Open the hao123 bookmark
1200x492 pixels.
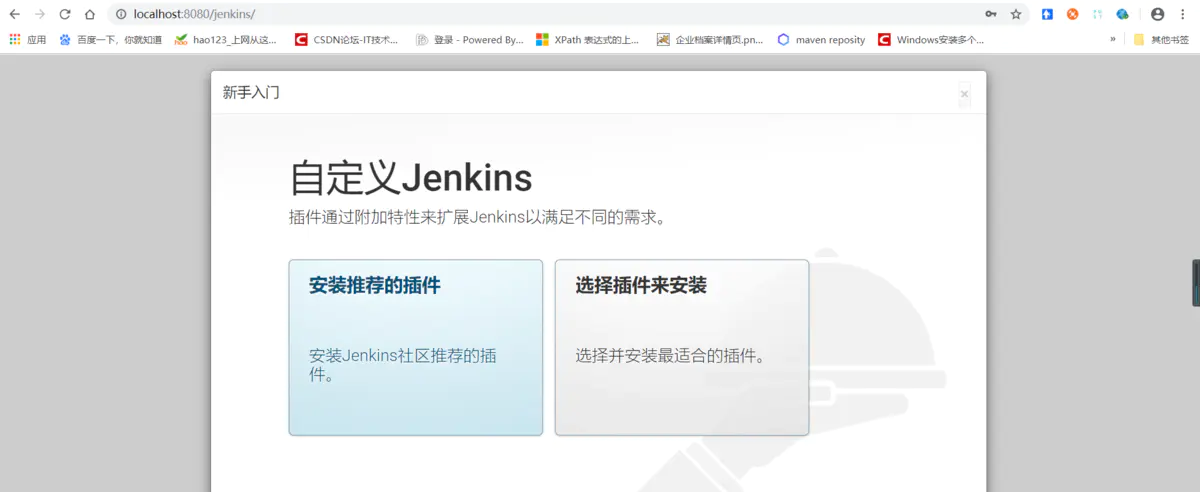click(x=226, y=40)
